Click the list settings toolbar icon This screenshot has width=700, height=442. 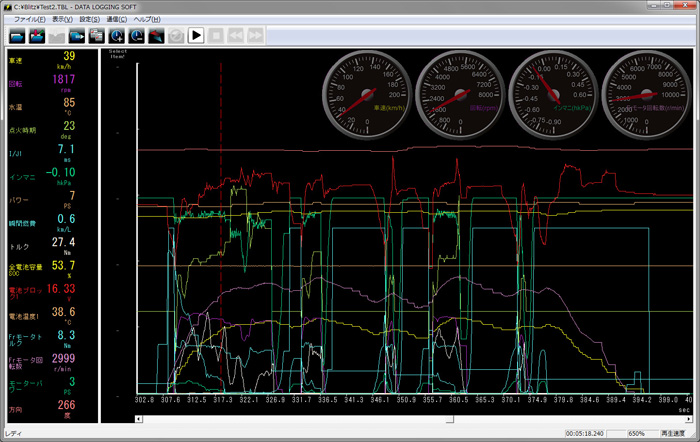click(97, 35)
